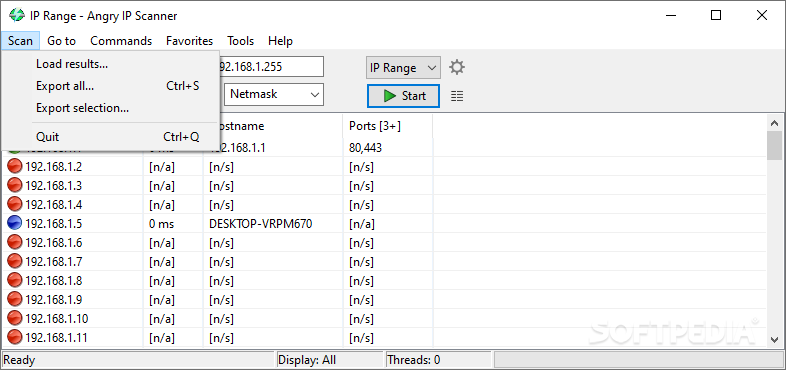The width and height of the screenshot is (786, 370).
Task: Select the 192.168.1.8 address text
Action: pyautogui.click(x=53, y=281)
